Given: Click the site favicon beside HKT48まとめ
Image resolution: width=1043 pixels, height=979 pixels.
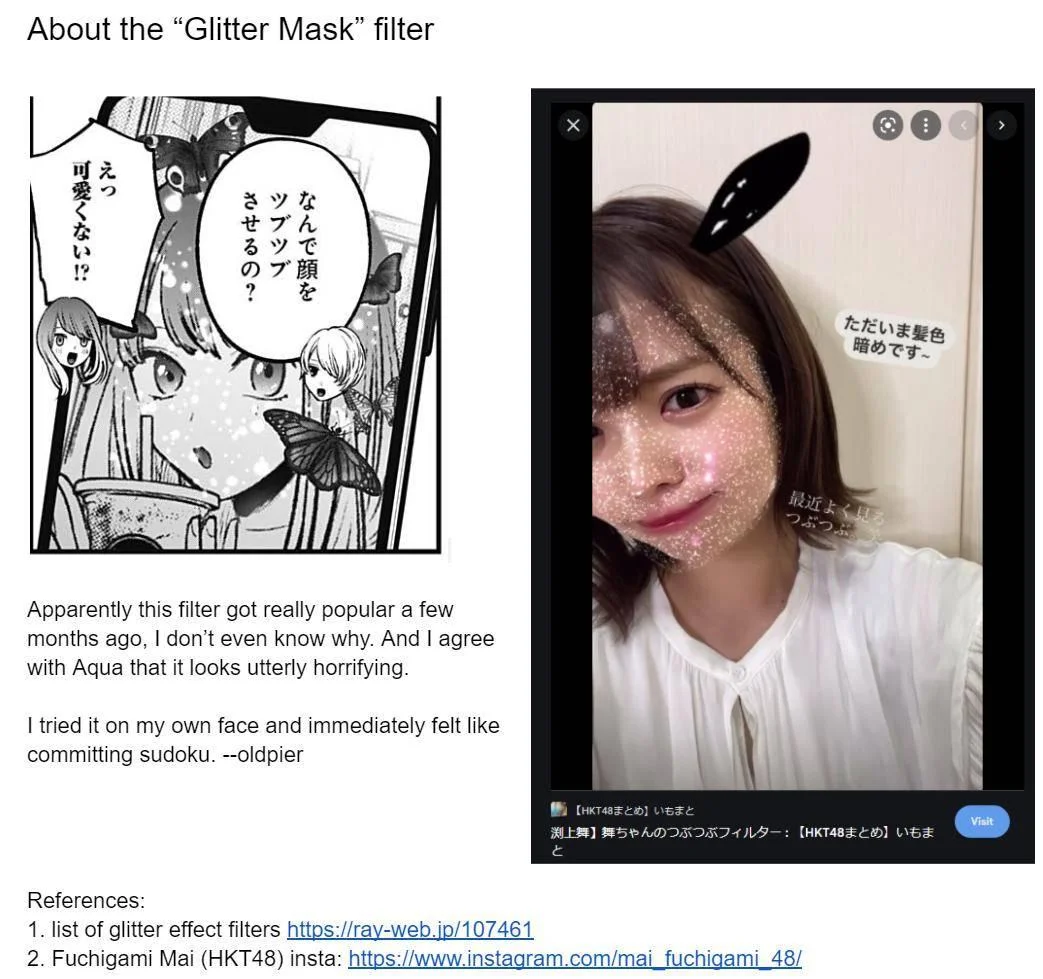Looking at the screenshot, I should pos(558,809).
